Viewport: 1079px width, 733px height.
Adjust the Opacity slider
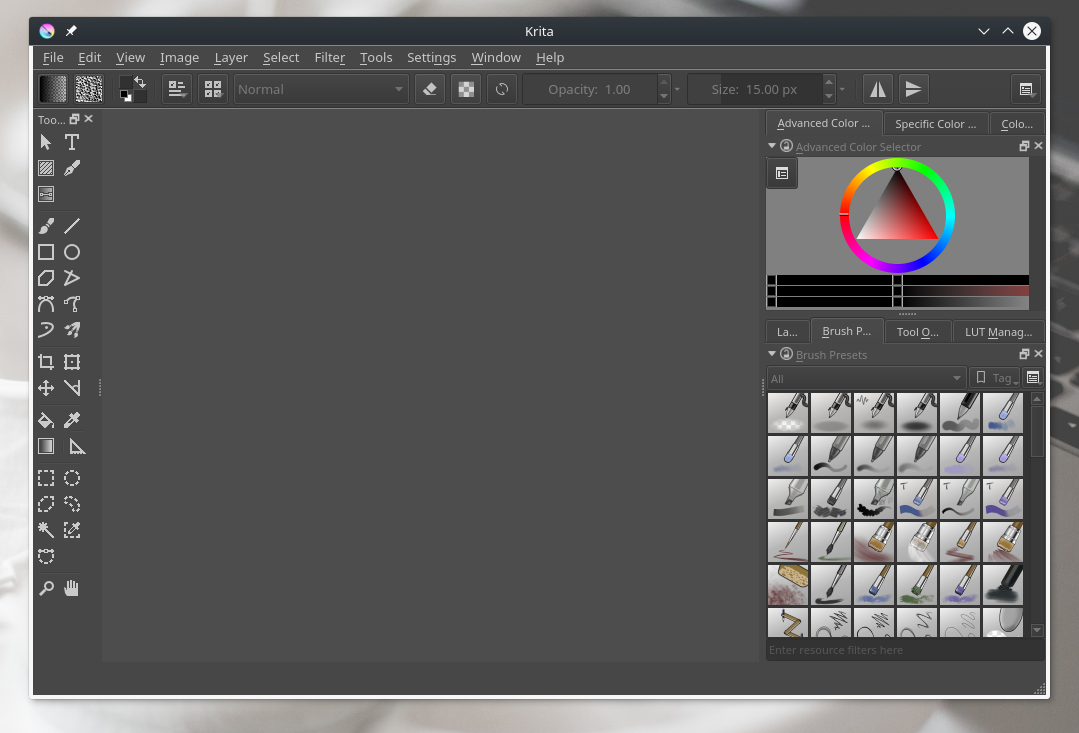click(590, 89)
